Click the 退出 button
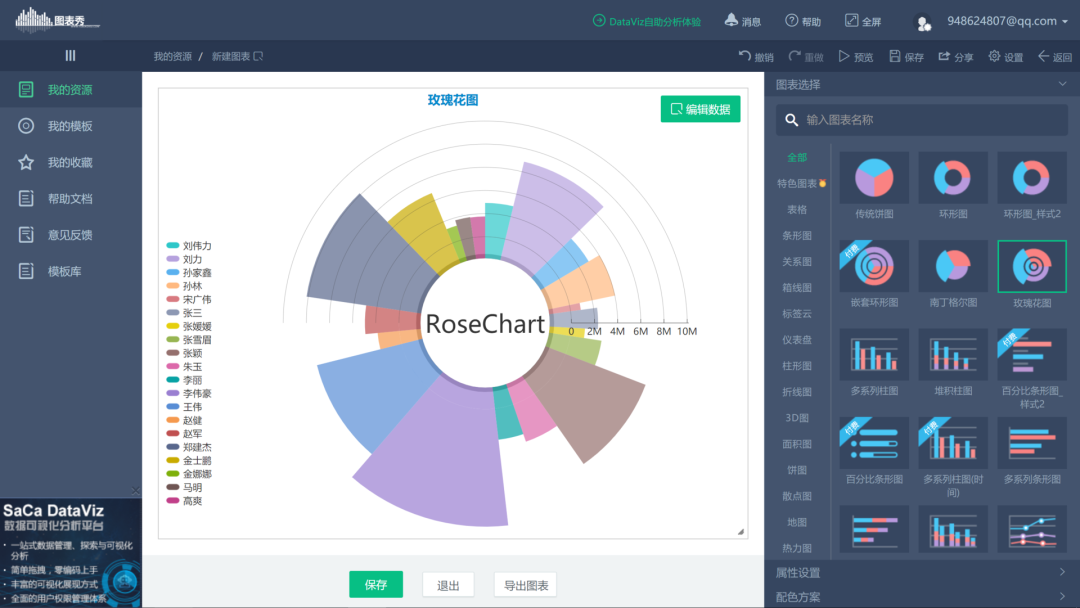This screenshot has height=608, width=1080. point(448,585)
